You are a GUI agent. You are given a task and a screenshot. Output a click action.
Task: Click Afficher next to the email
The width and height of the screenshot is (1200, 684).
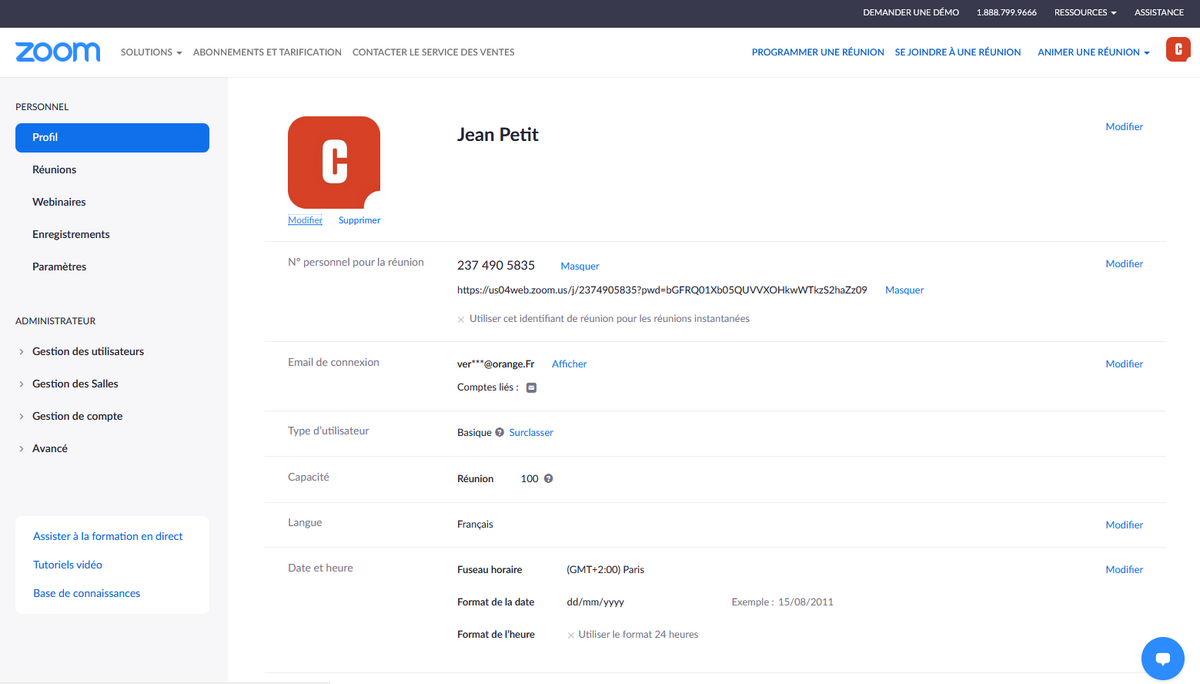tap(569, 364)
